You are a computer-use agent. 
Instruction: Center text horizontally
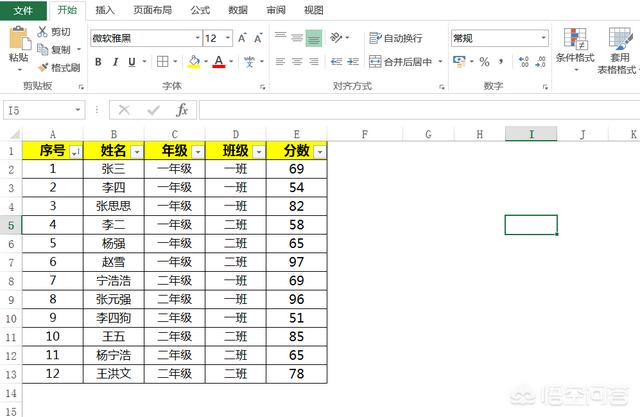coord(297,62)
